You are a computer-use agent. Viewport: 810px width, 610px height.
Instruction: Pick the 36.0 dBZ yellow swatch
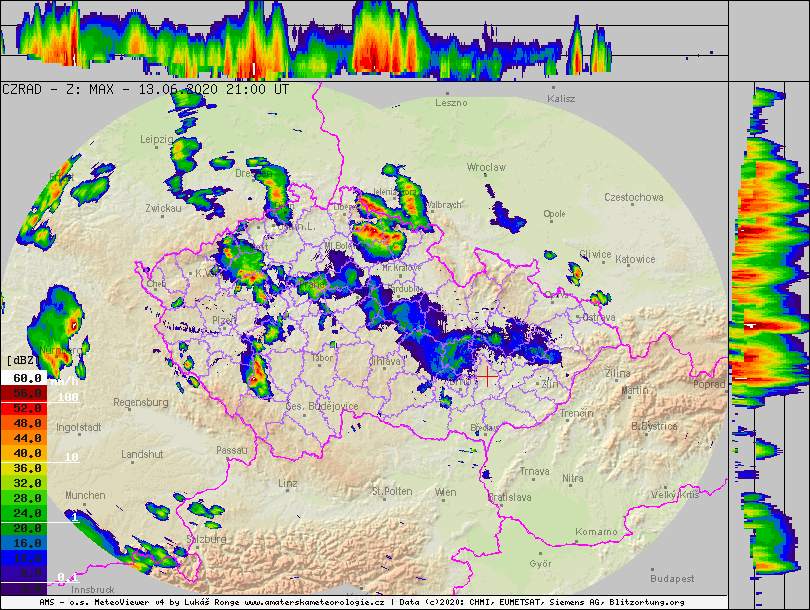pos(24,468)
